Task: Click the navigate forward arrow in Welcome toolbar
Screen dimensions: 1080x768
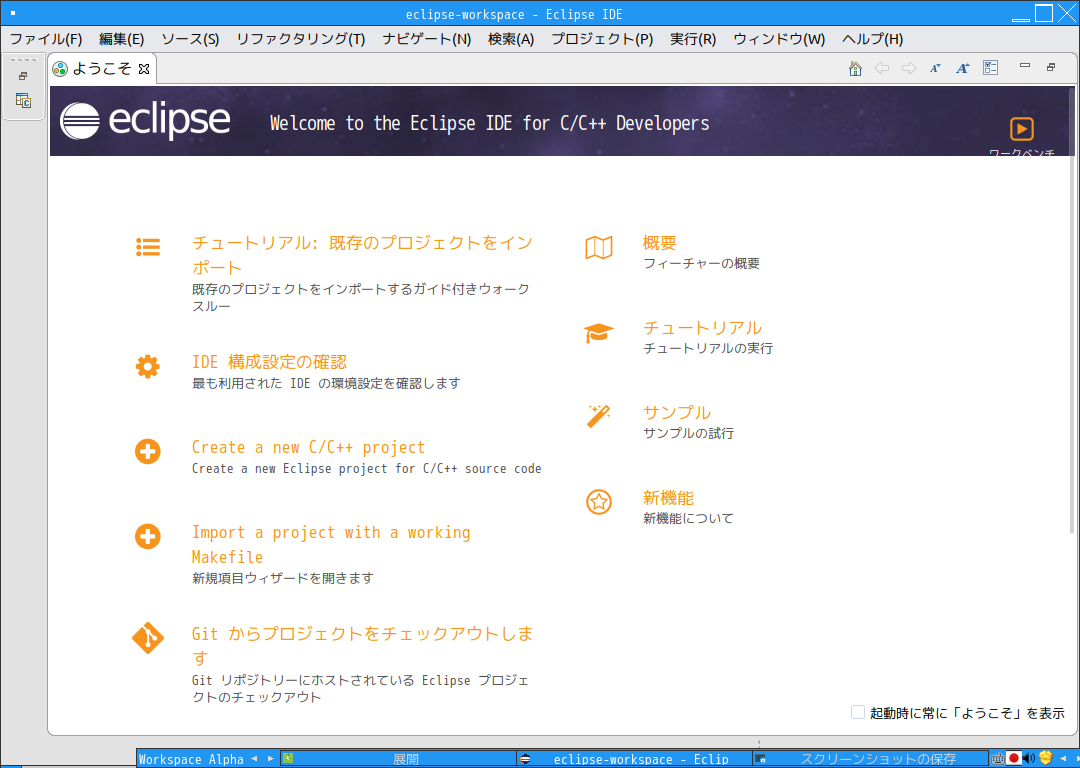Action: (908, 68)
